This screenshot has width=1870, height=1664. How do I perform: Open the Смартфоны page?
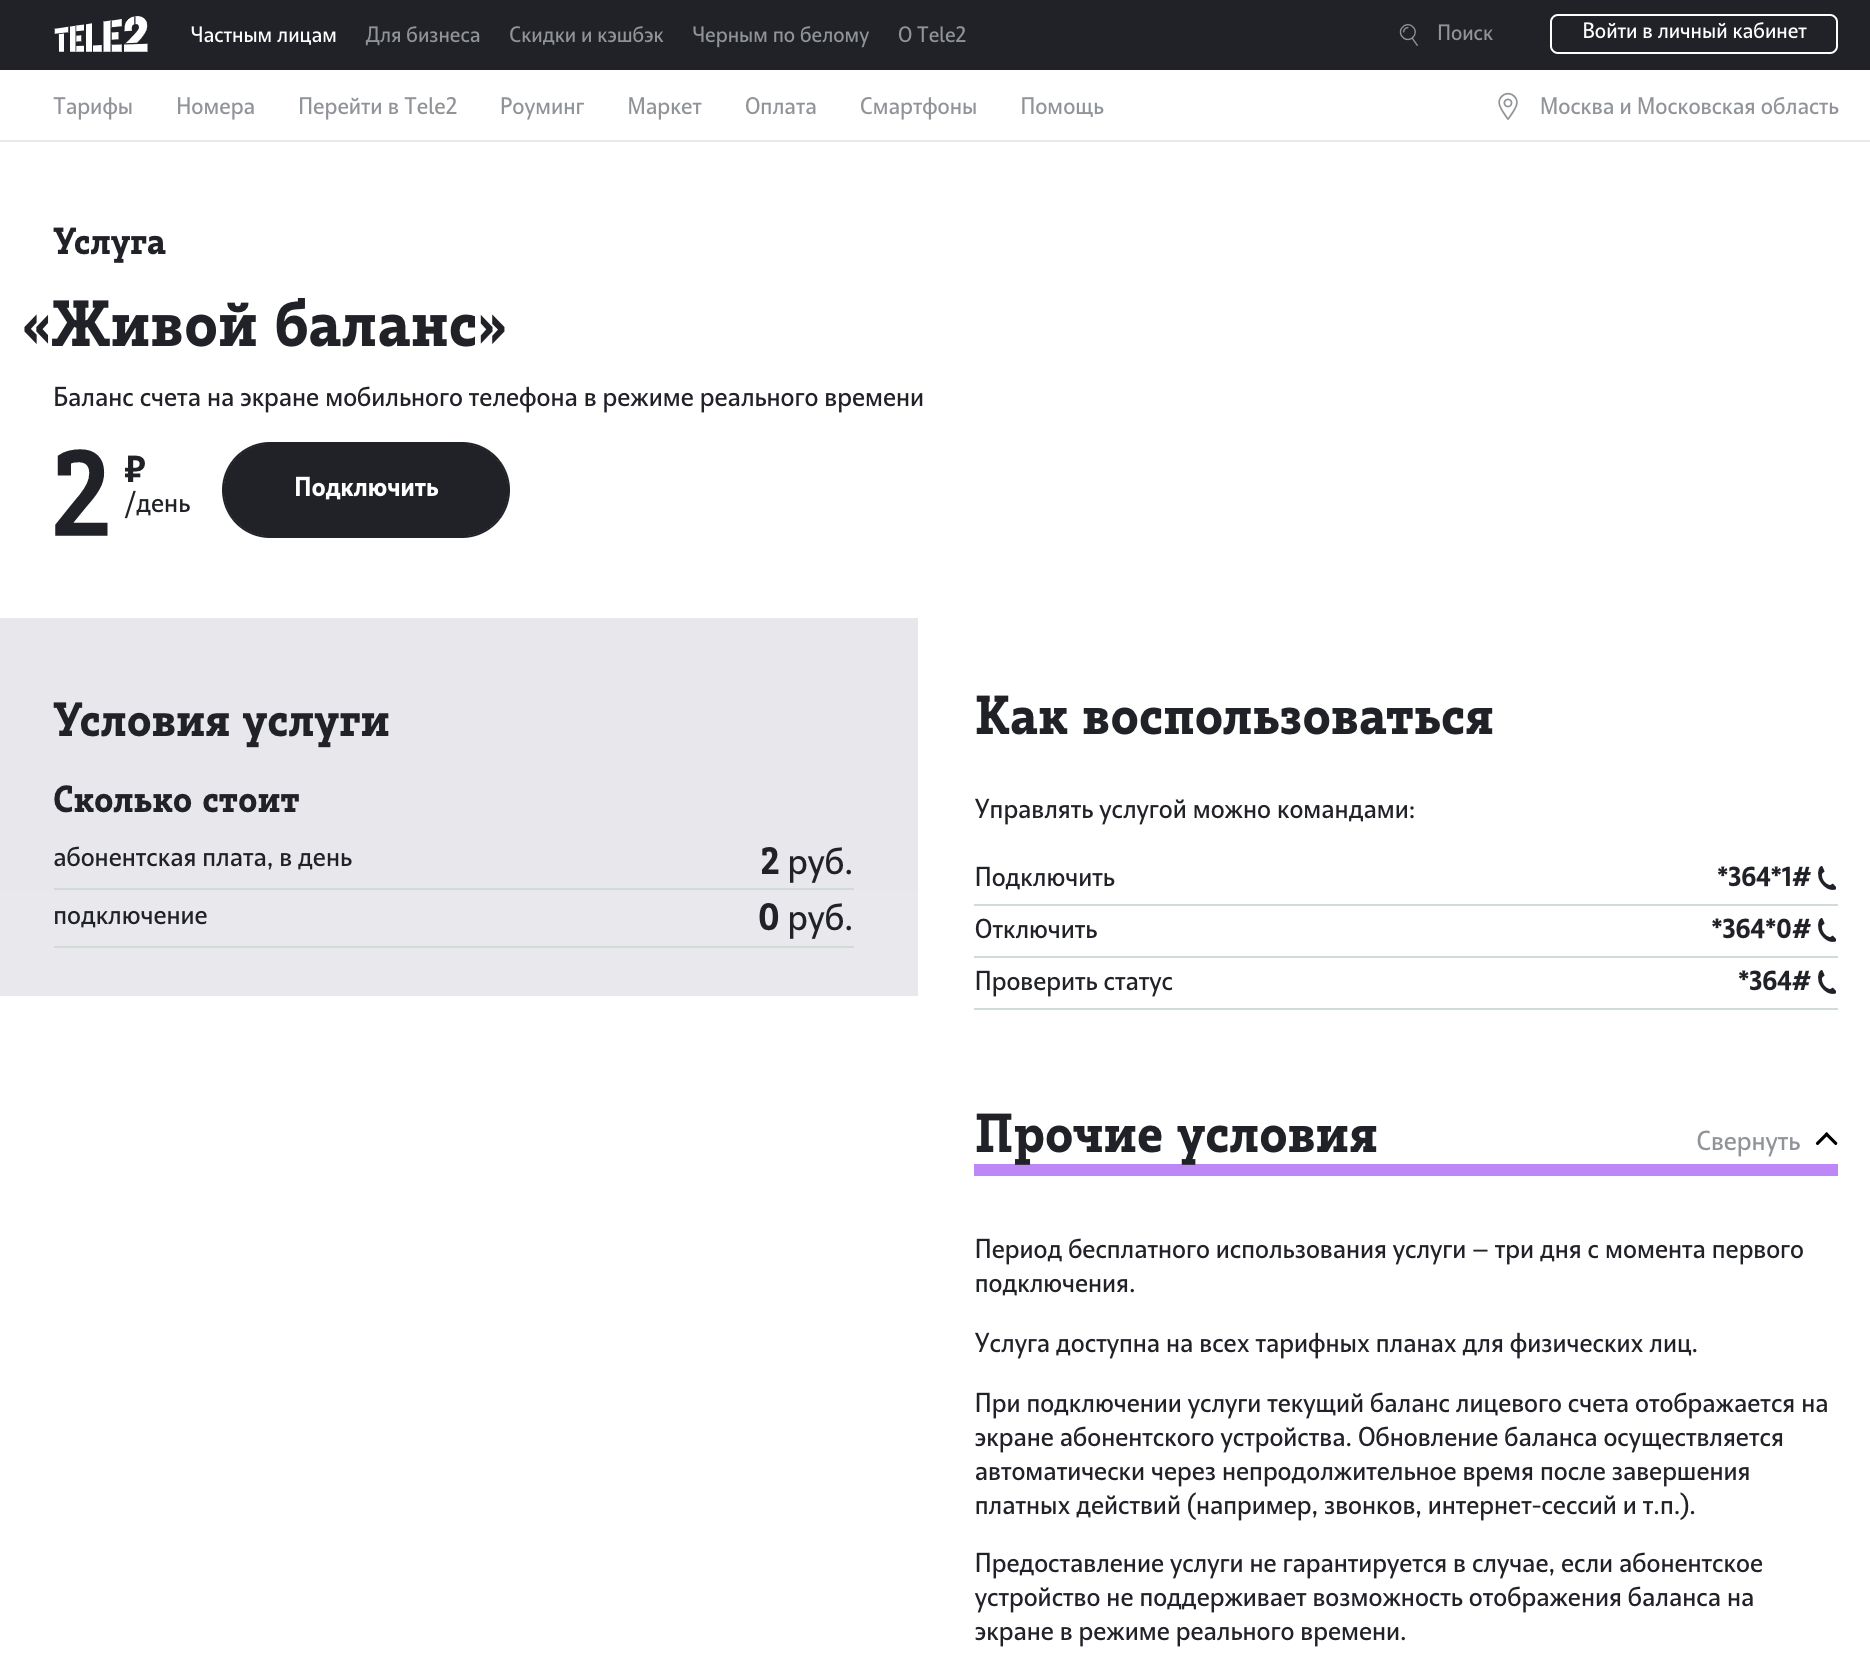pos(917,107)
